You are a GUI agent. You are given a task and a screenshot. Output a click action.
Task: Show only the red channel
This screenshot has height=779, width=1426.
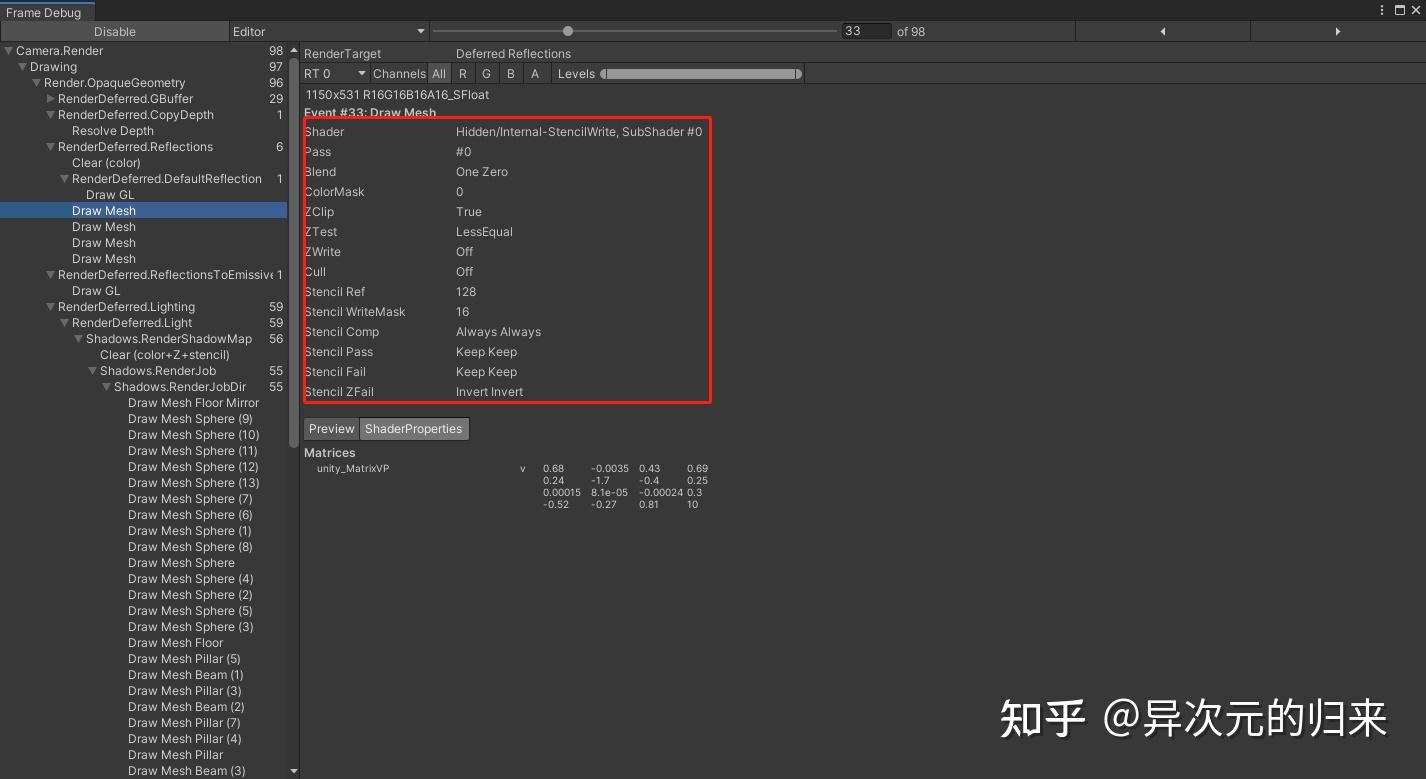(462, 73)
